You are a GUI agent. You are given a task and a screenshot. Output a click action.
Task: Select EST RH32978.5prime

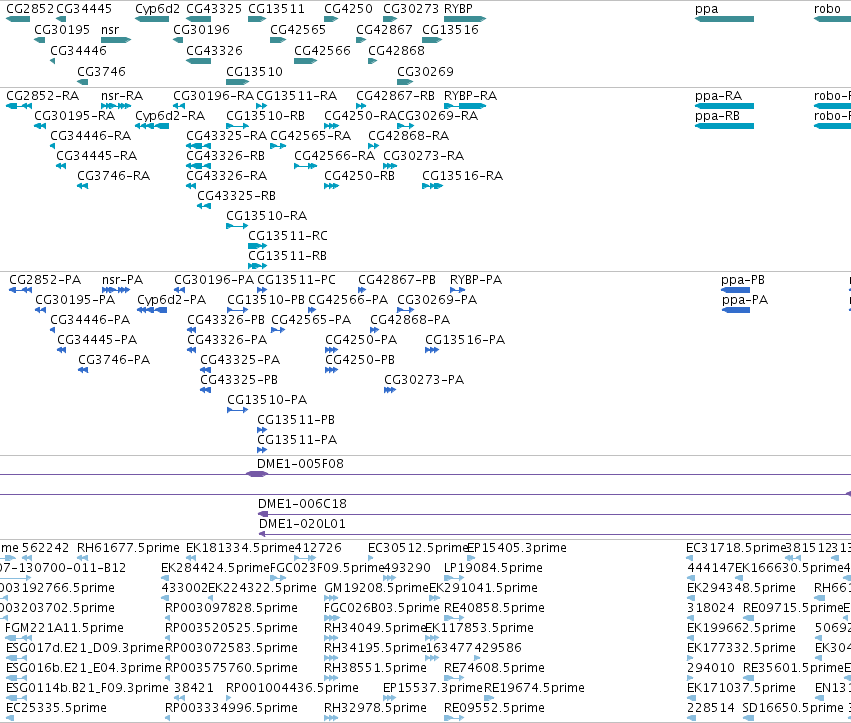375,708
